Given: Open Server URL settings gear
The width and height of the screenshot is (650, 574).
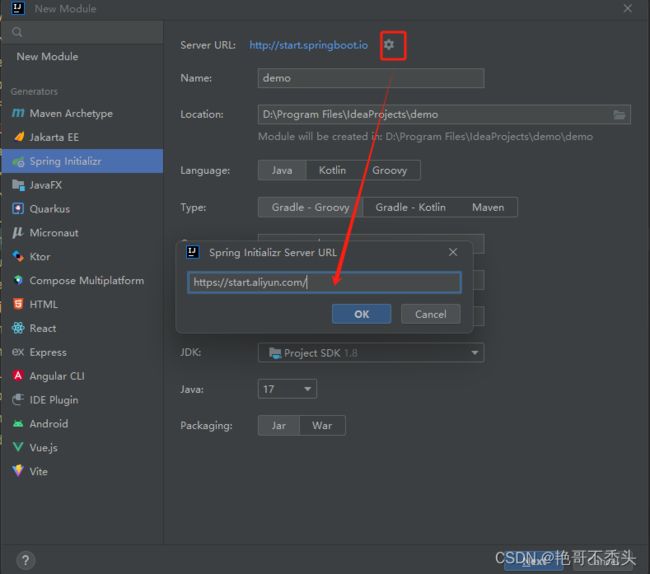Looking at the screenshot, I should 389,44.
